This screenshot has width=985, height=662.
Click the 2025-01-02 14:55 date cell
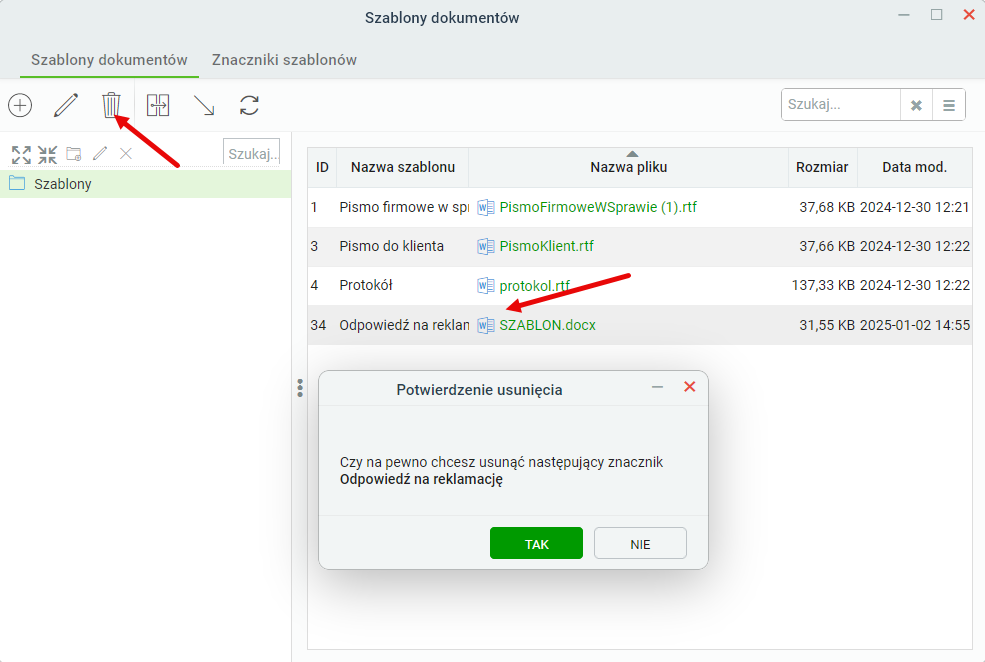pos(915,325)
